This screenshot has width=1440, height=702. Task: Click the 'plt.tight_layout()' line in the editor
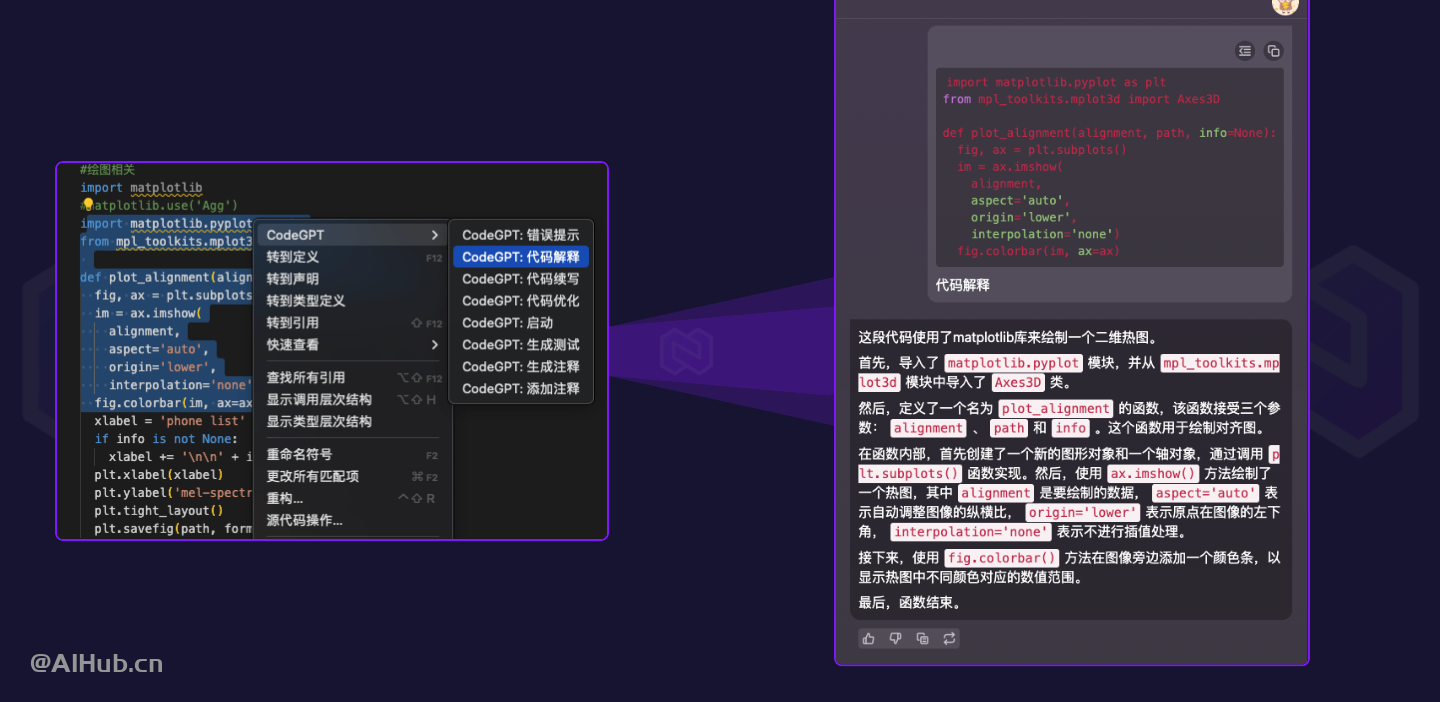click(159, 511)
